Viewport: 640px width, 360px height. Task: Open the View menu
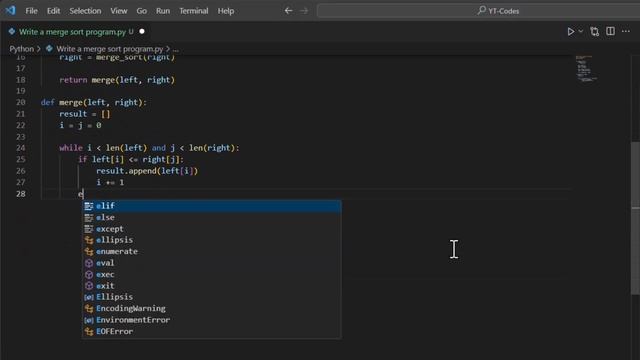(119, 11)
